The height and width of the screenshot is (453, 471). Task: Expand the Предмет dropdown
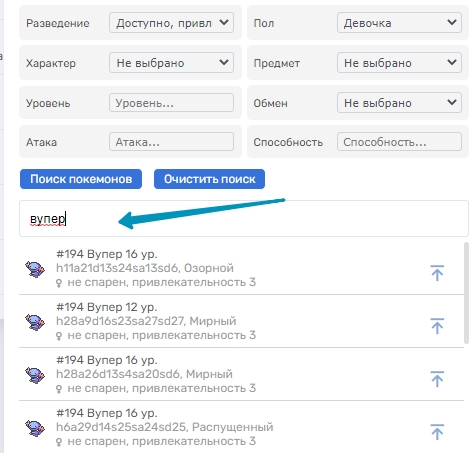pos(399,63)
